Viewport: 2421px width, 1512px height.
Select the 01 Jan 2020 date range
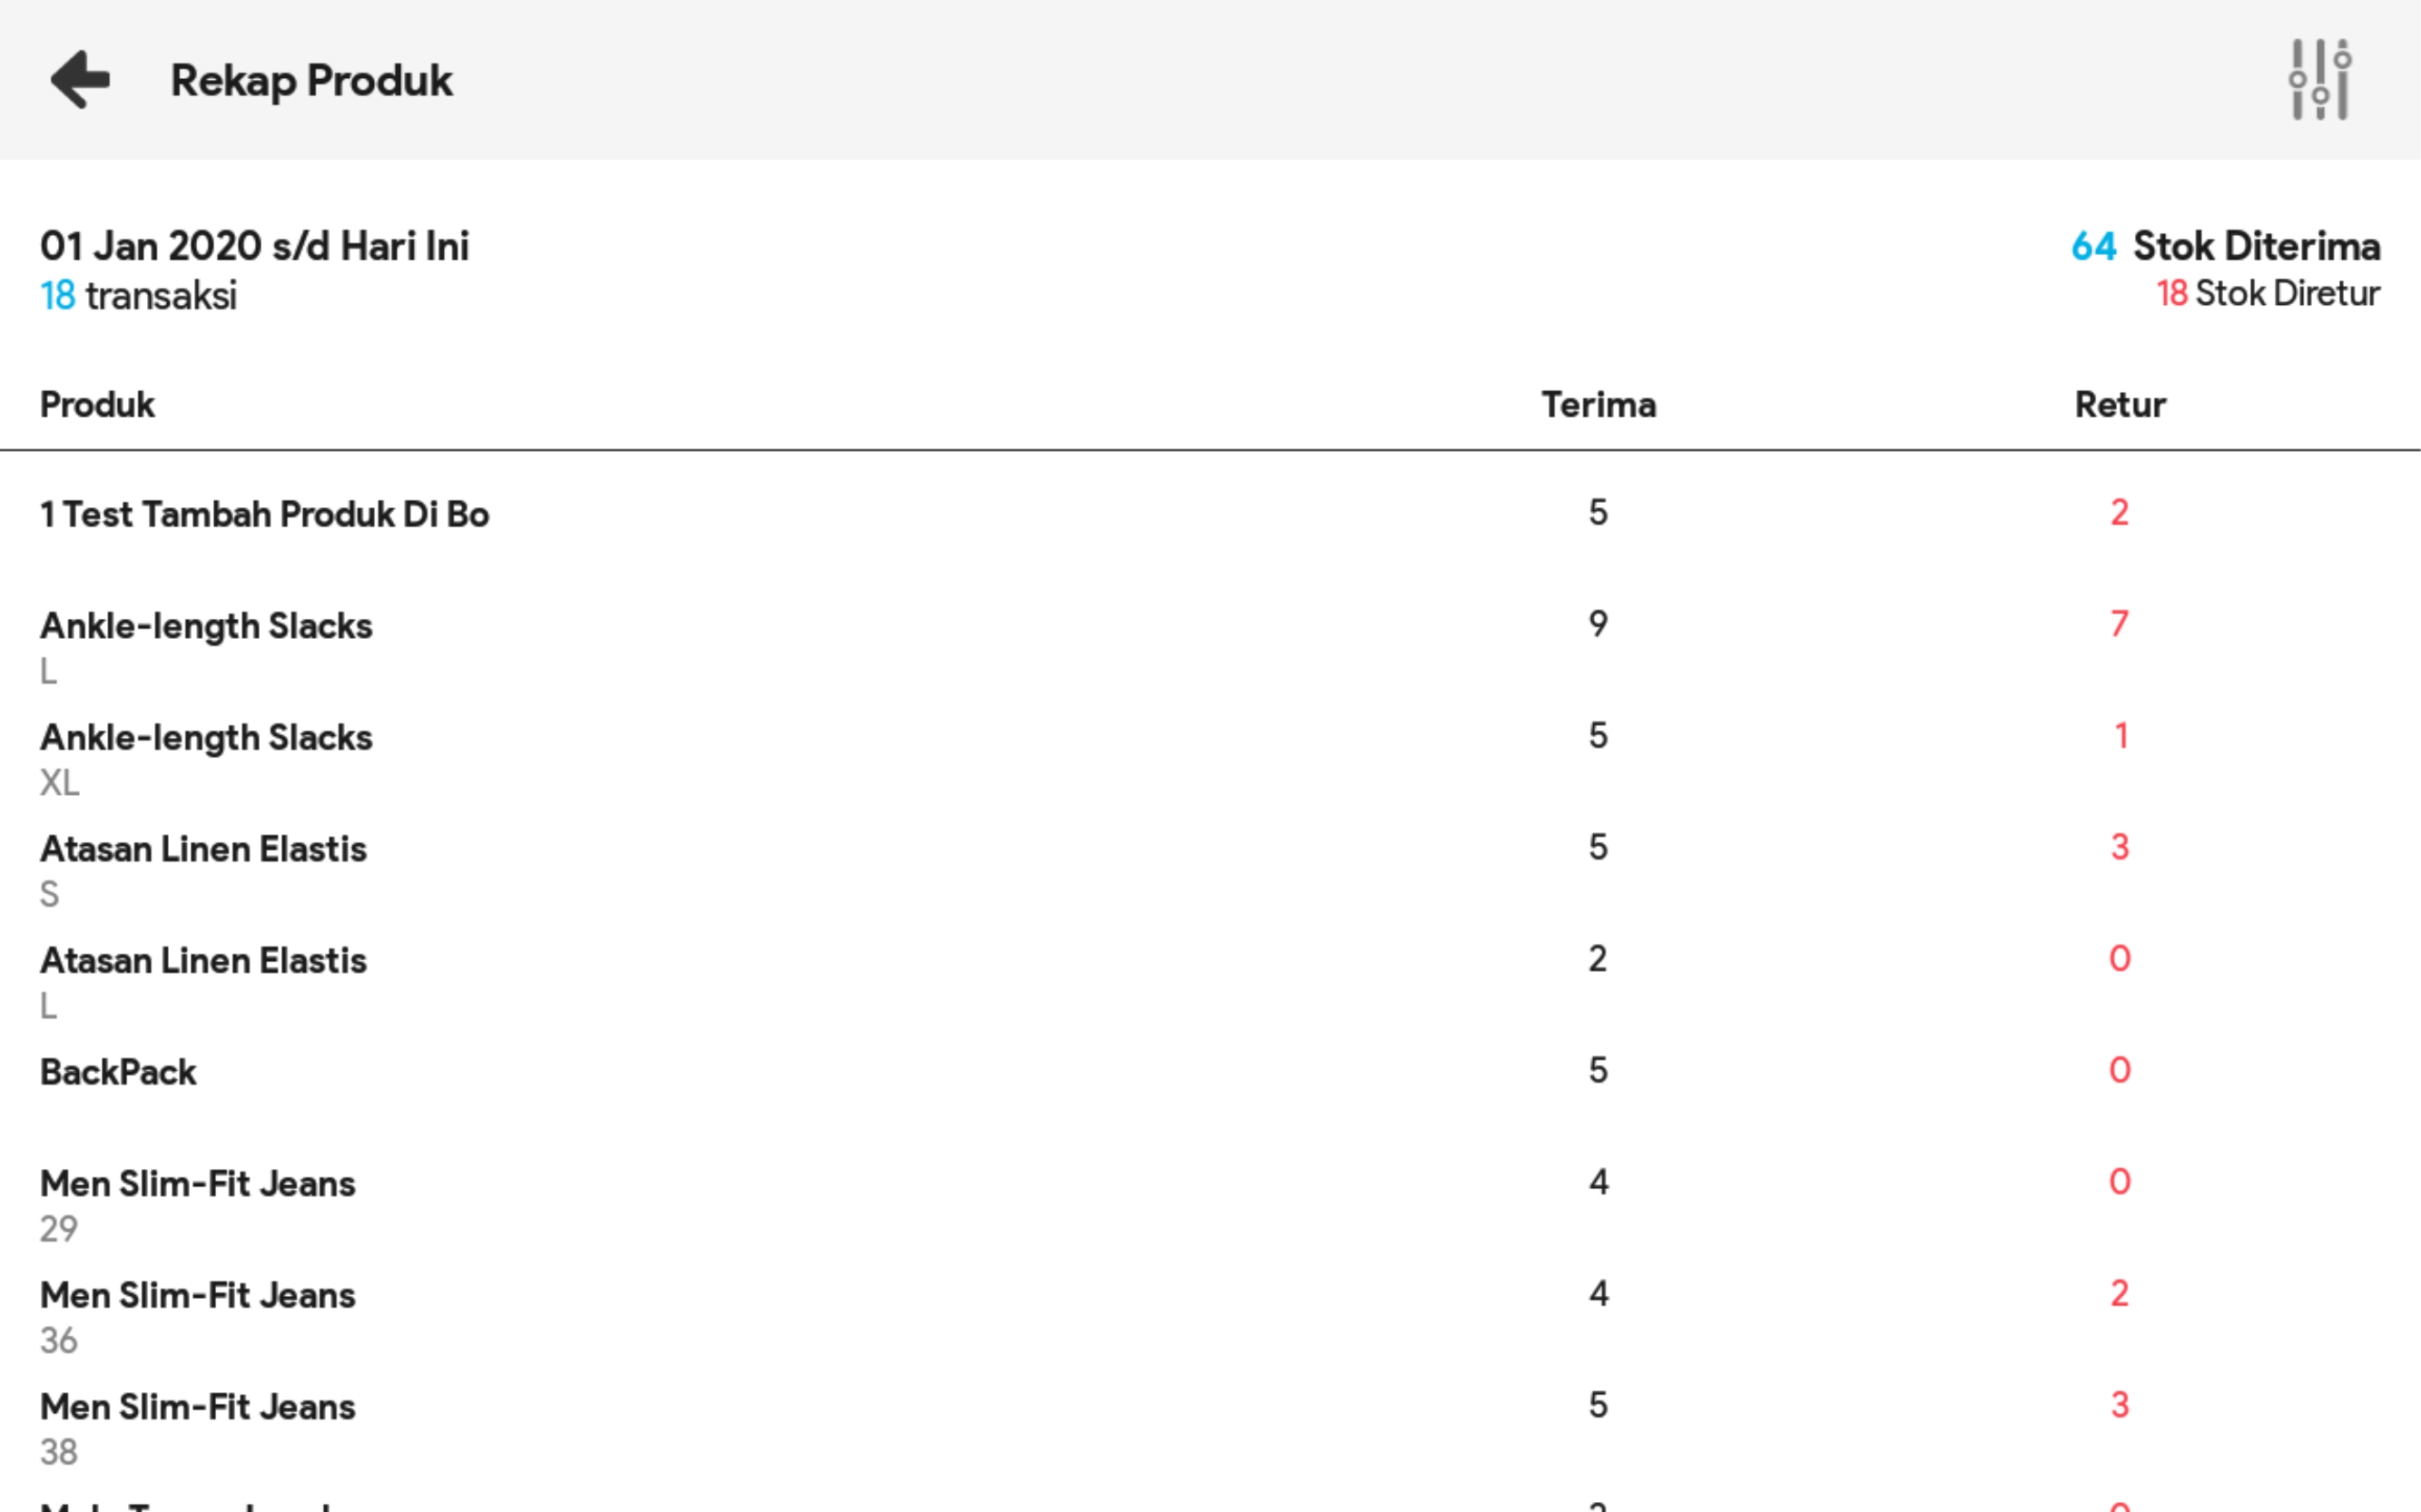[254, 246]
